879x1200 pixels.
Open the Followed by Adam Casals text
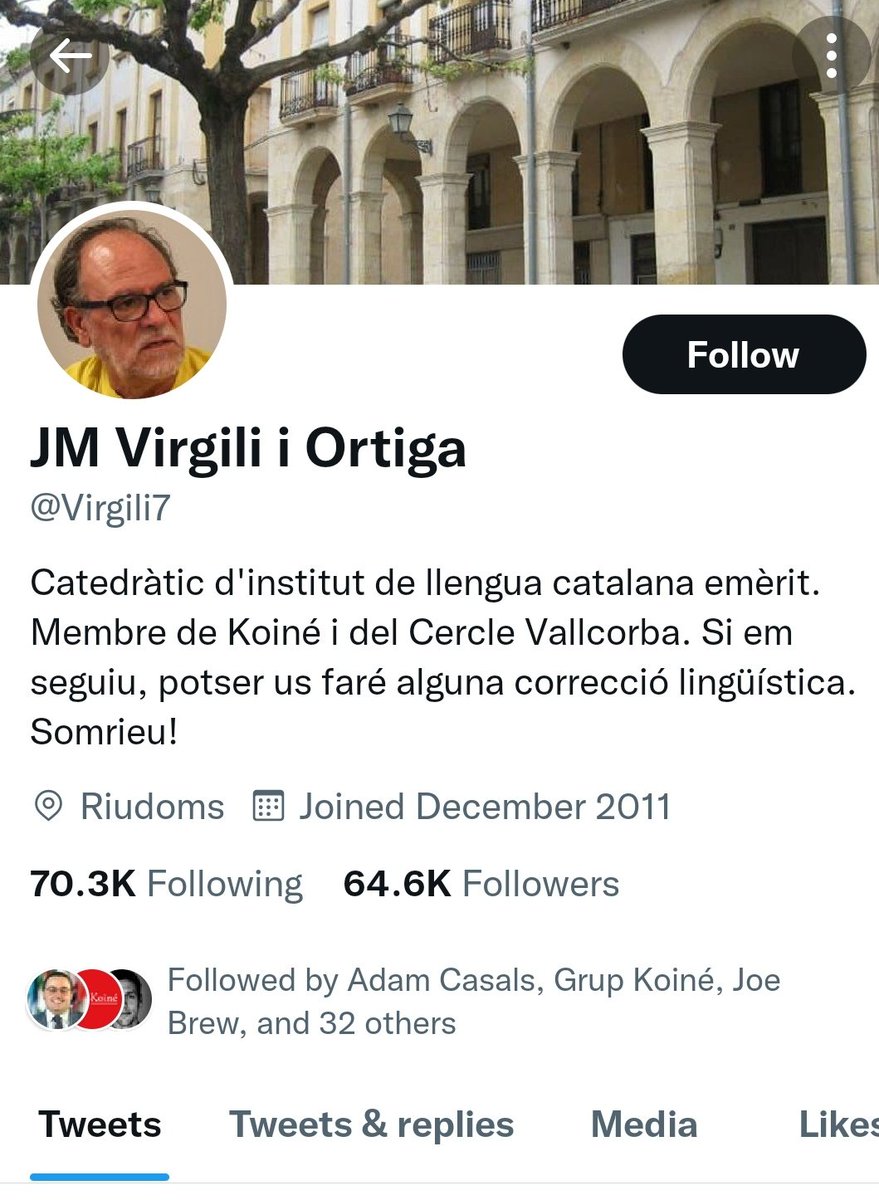pyautogui.click(x=474, y=1001)
